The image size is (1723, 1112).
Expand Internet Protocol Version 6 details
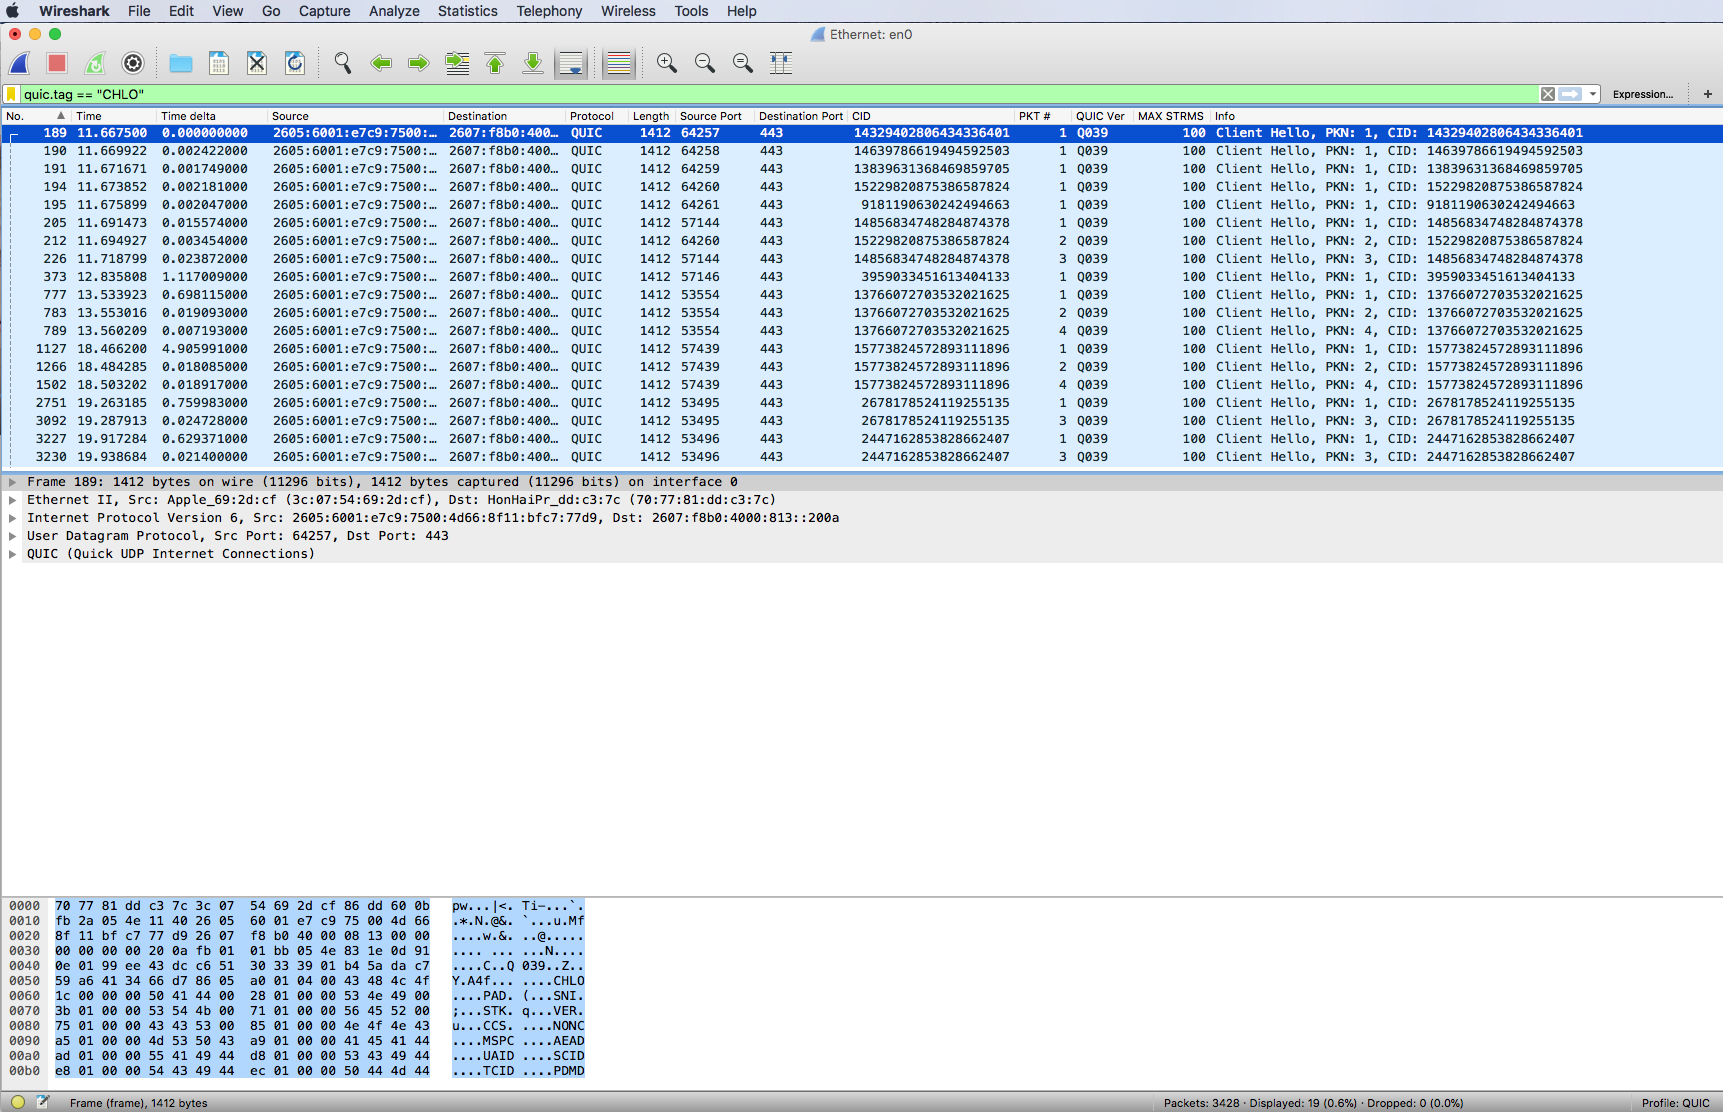[13, 517]
